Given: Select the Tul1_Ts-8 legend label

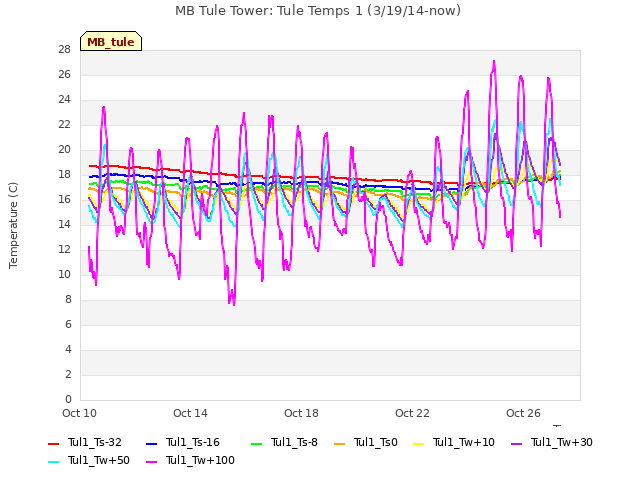Looking at the screenshot, I should [294, 442].
